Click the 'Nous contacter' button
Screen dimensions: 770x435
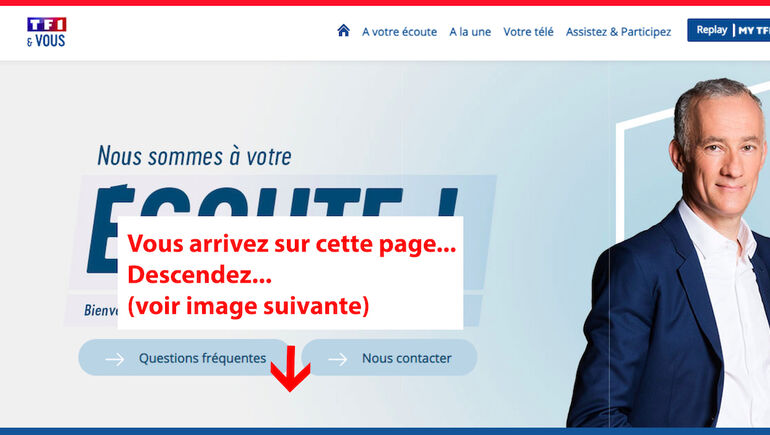point(389,357)
